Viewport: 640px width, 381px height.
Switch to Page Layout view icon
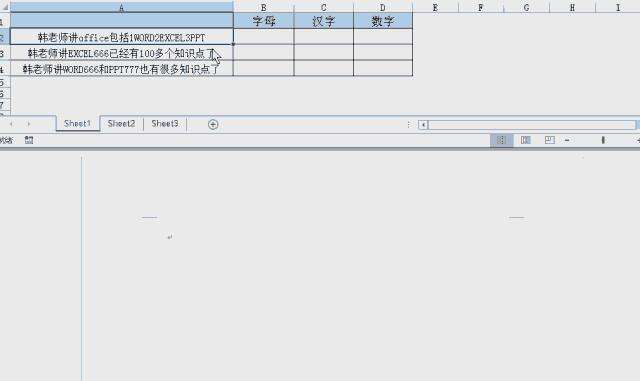click(526, 140)
